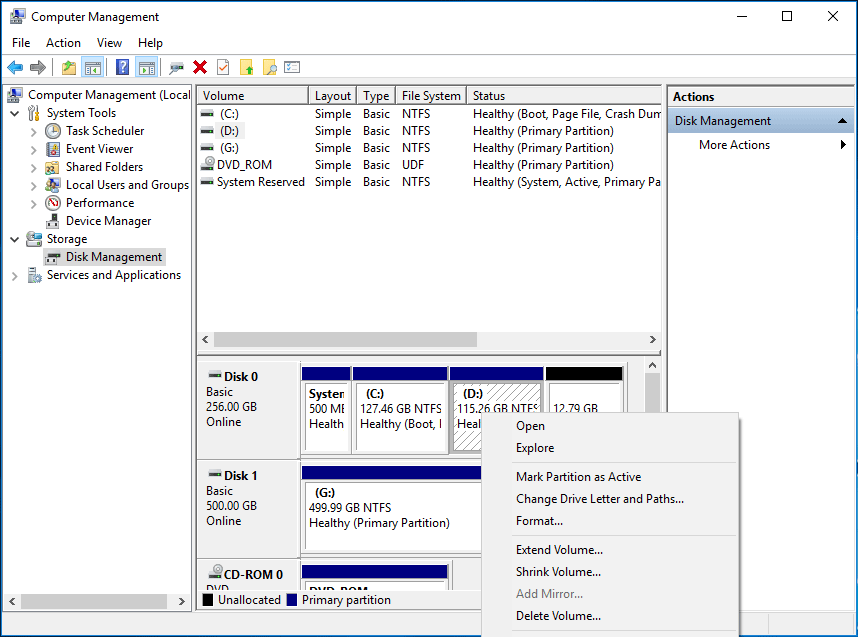
Task: Select the (C:) volume row
Action: coord(429,114)
